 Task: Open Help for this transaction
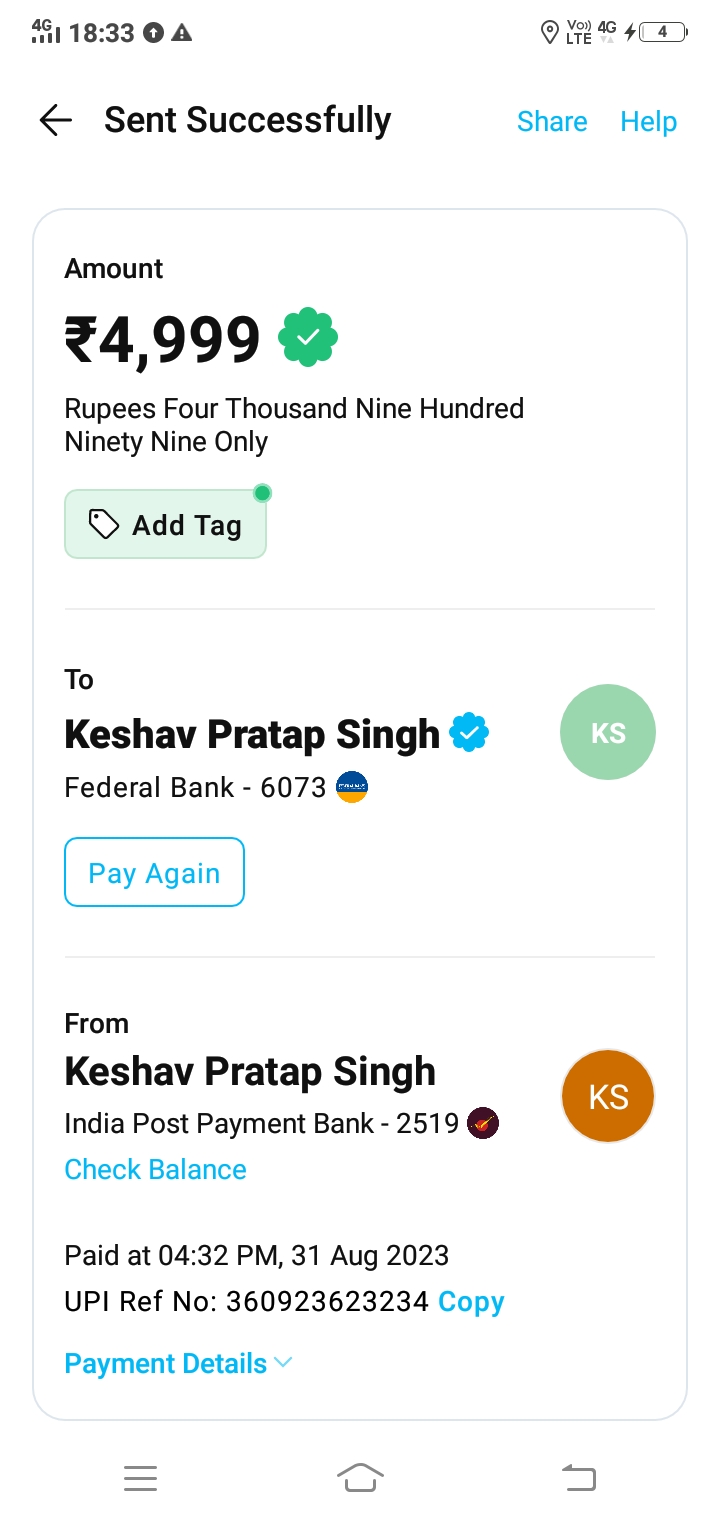point(649,121)
